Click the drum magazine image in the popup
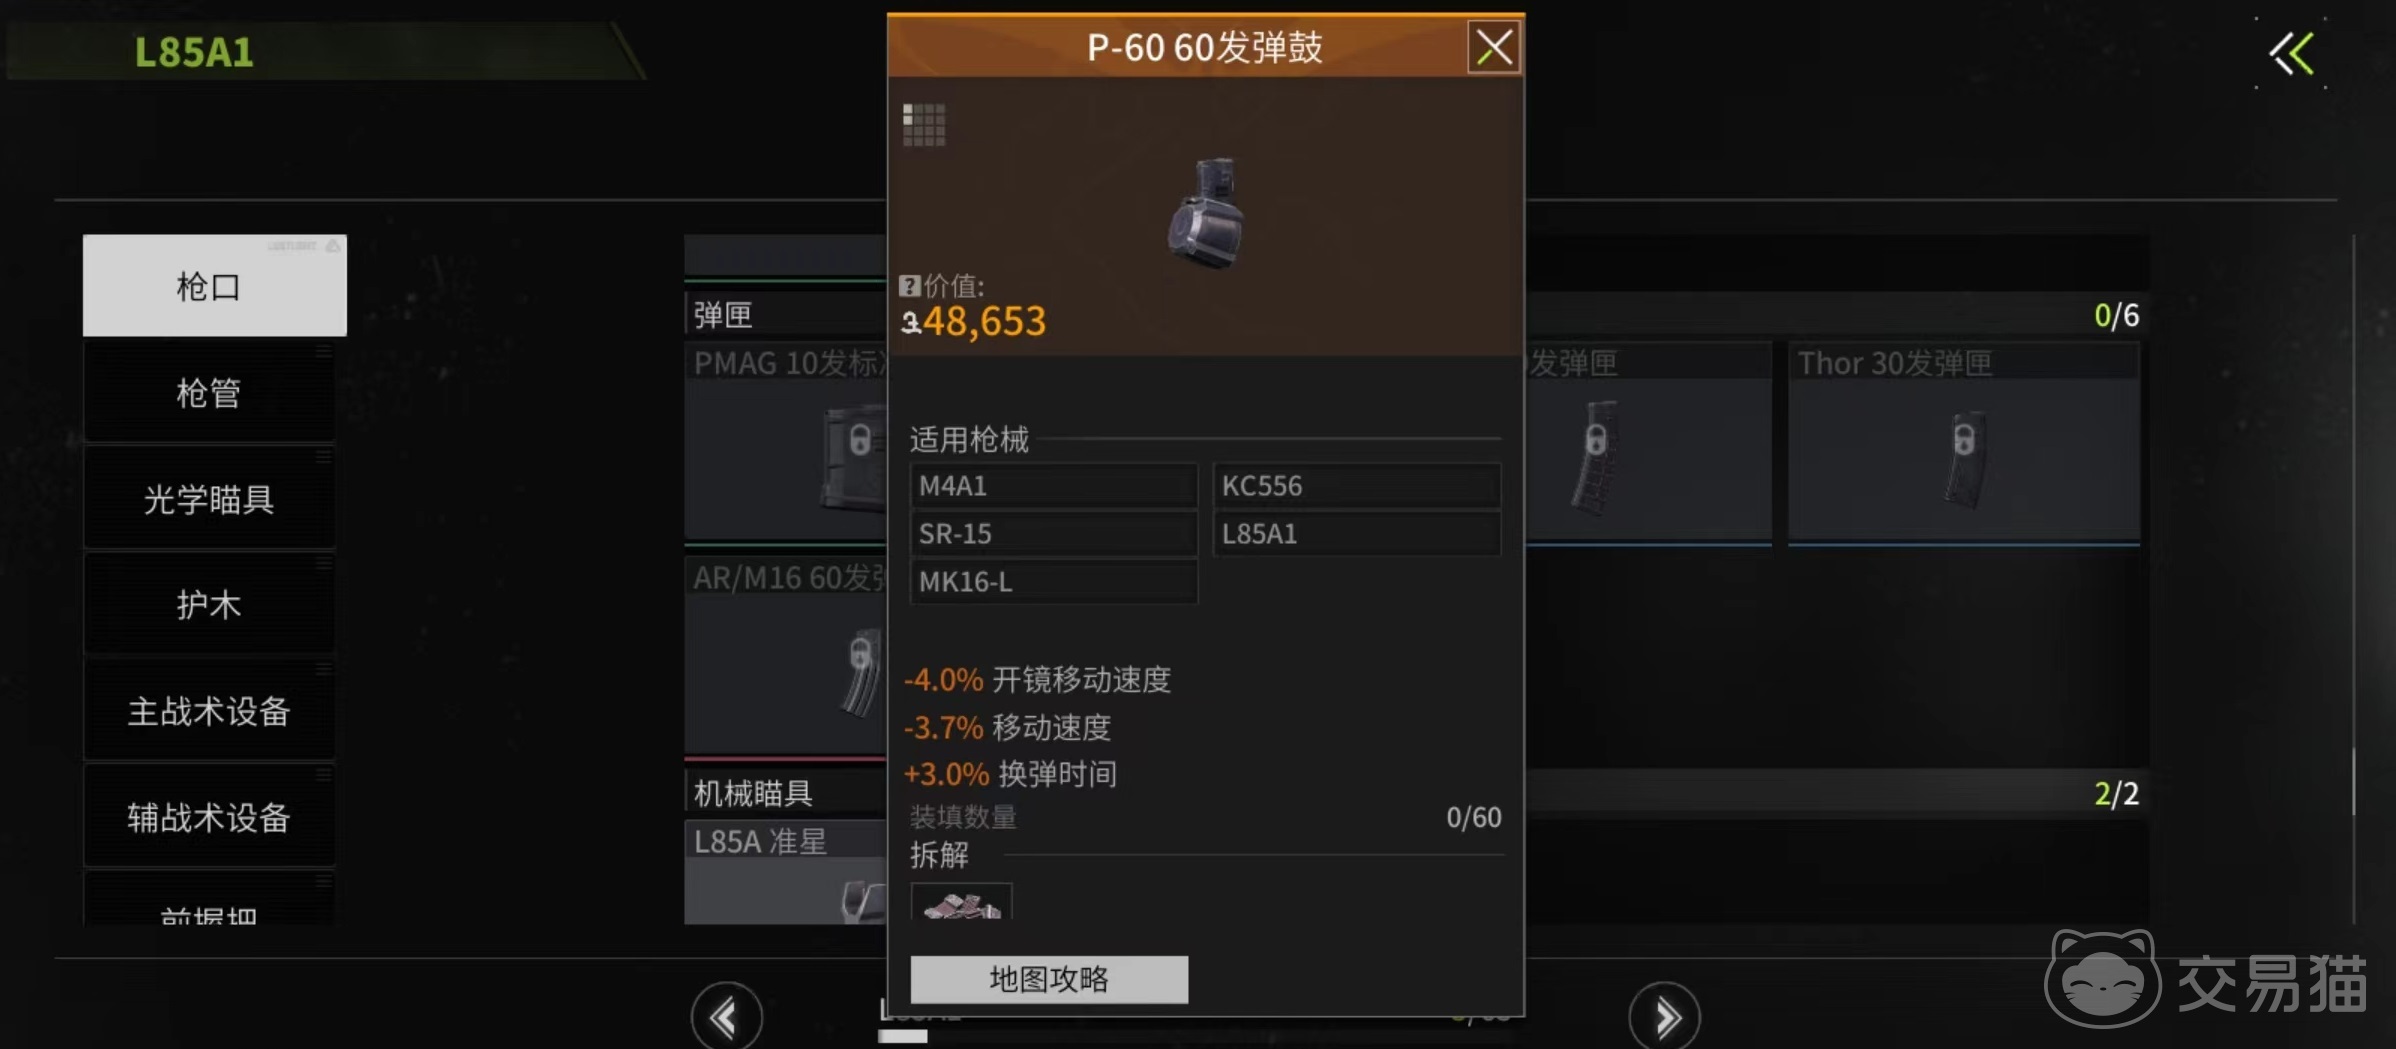The height and width of the screenshot is (1049, 2396). pyautogui.click(x=1207, y=213)
